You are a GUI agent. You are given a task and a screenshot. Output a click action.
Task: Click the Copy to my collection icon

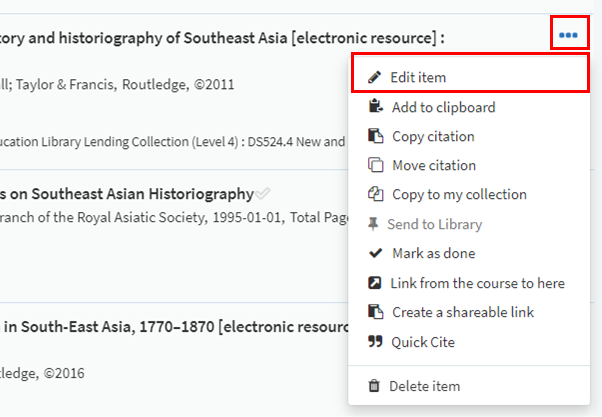coord(375,195)
